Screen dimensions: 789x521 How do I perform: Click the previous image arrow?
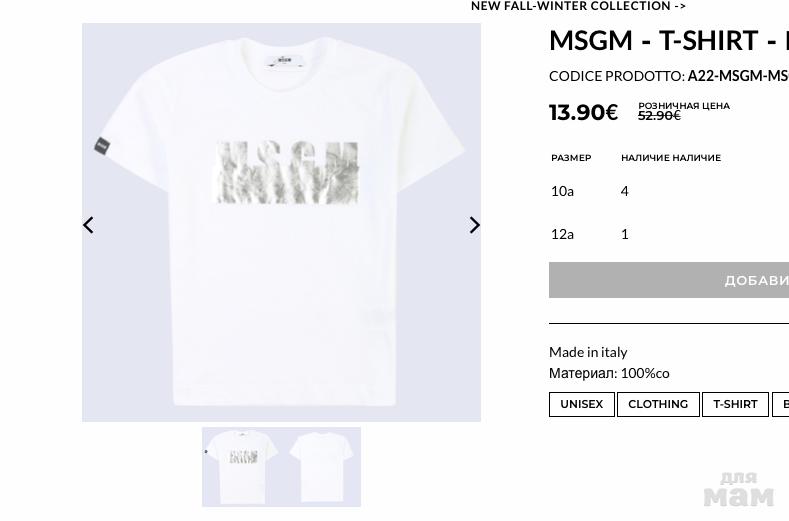89,225
